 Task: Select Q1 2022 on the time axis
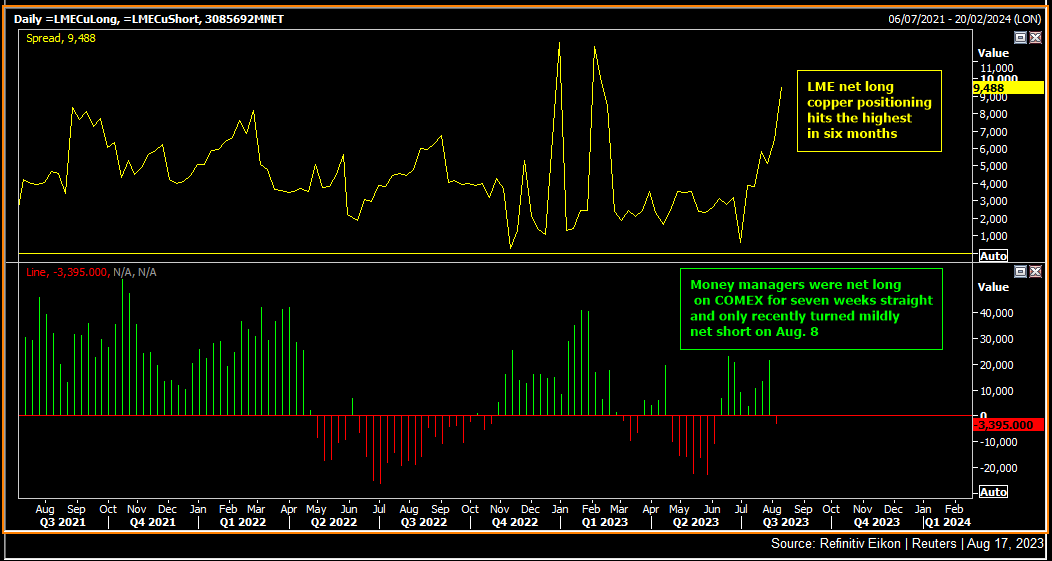tap(243, 521)
